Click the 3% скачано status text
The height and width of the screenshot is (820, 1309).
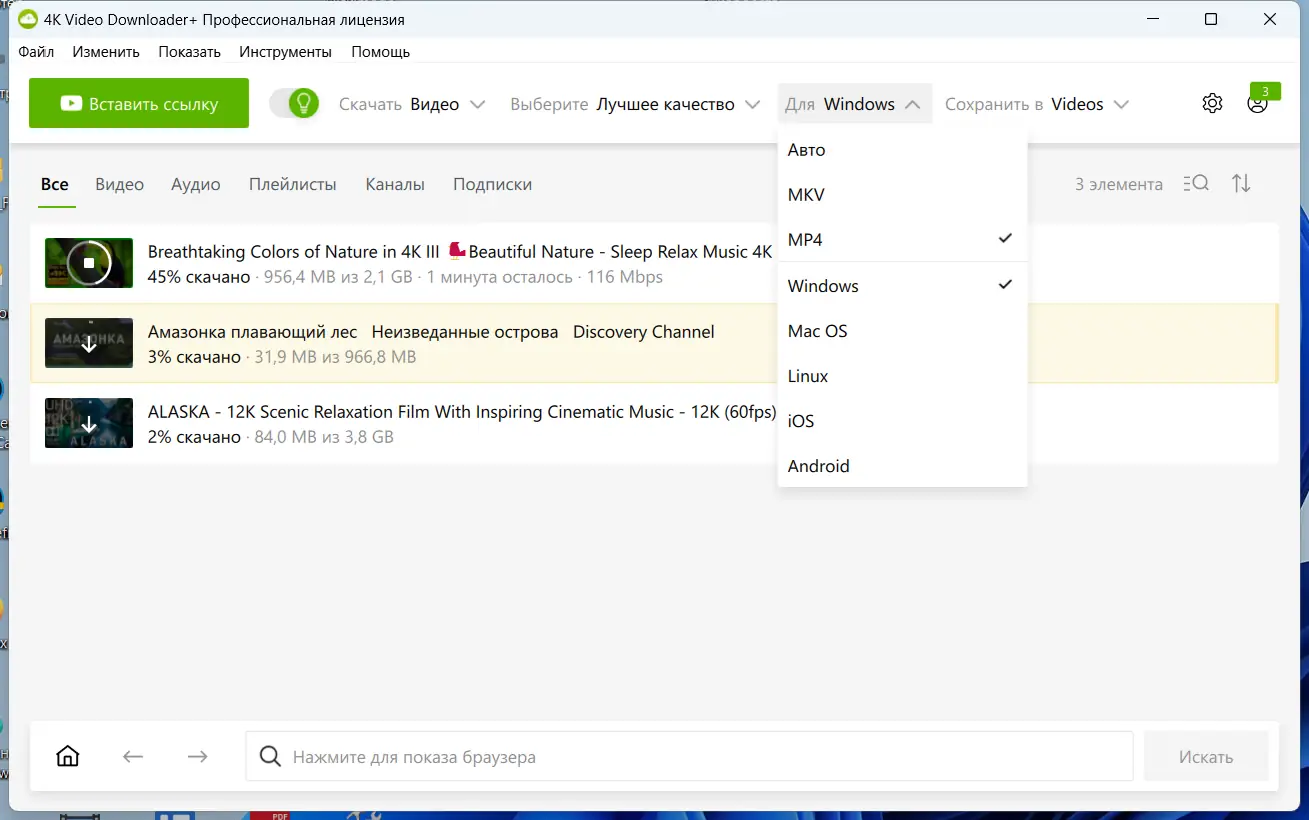[194, 357]
